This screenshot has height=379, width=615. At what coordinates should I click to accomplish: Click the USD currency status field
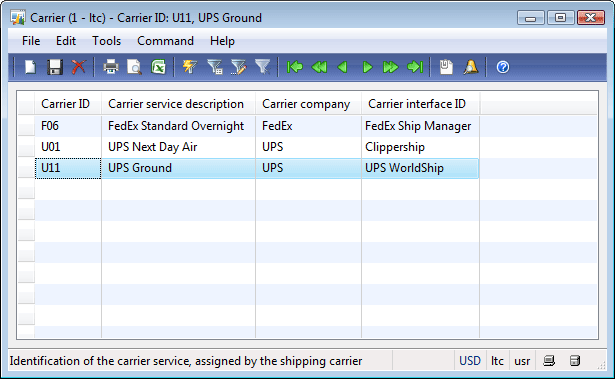tap(470, 361)
